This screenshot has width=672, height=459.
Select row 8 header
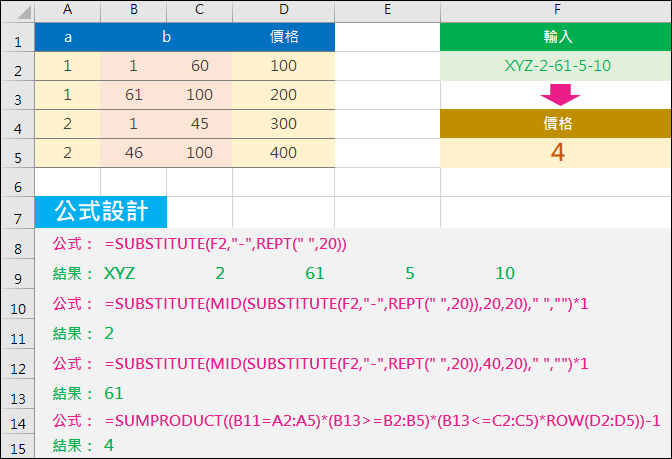pyautogui.click(x=18, y=243)
